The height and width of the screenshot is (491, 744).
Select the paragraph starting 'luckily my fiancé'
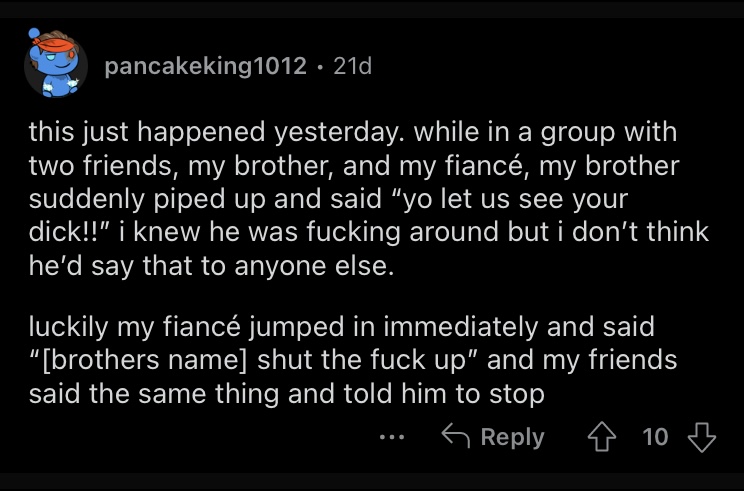coord(353,361)
